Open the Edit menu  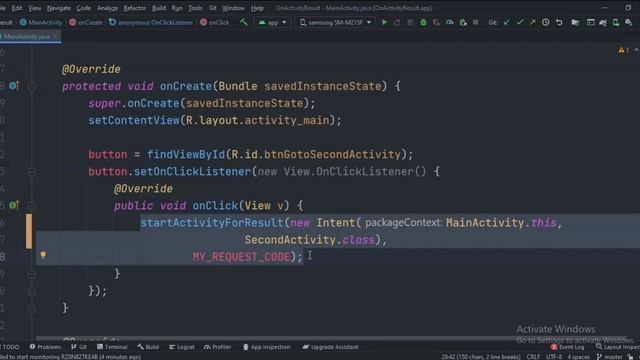coord(17,8)
